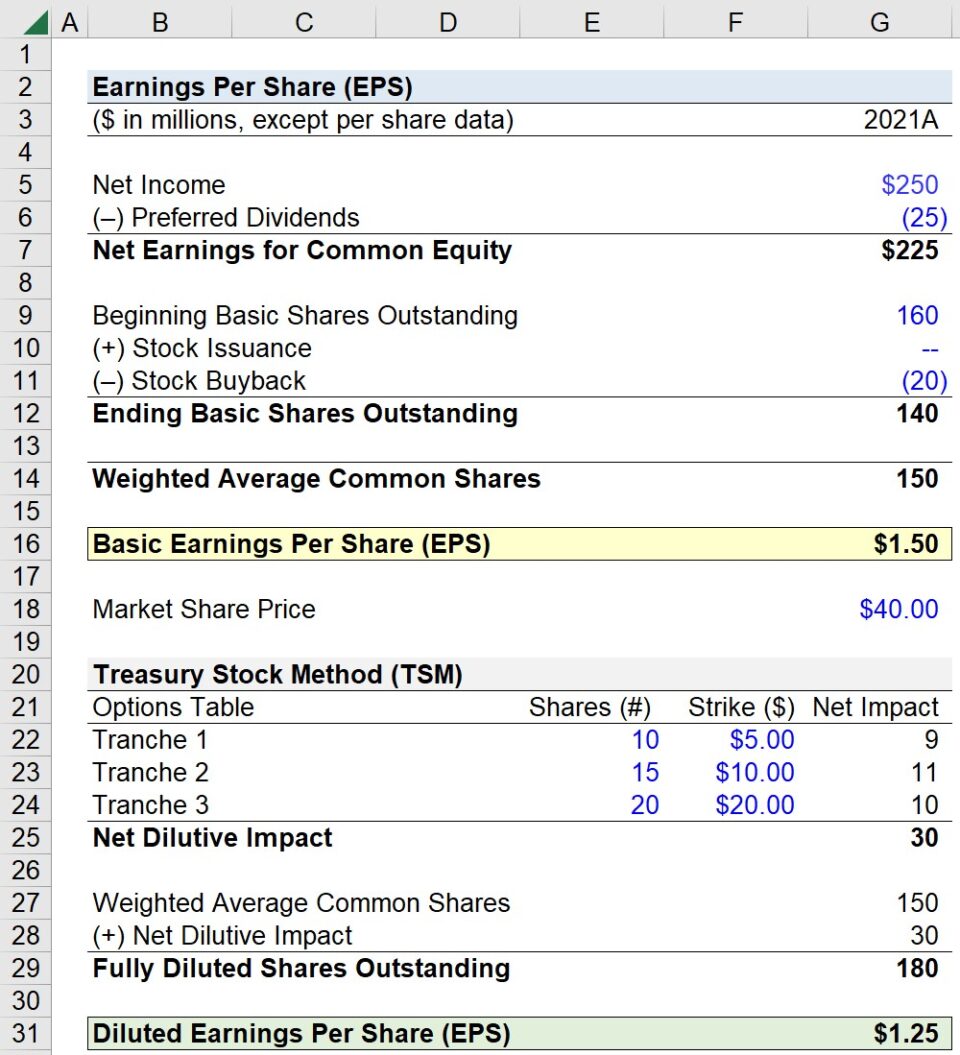Select row 31 header
The width and height of the screenshot is (960, 1055).
pos(27,1031)
